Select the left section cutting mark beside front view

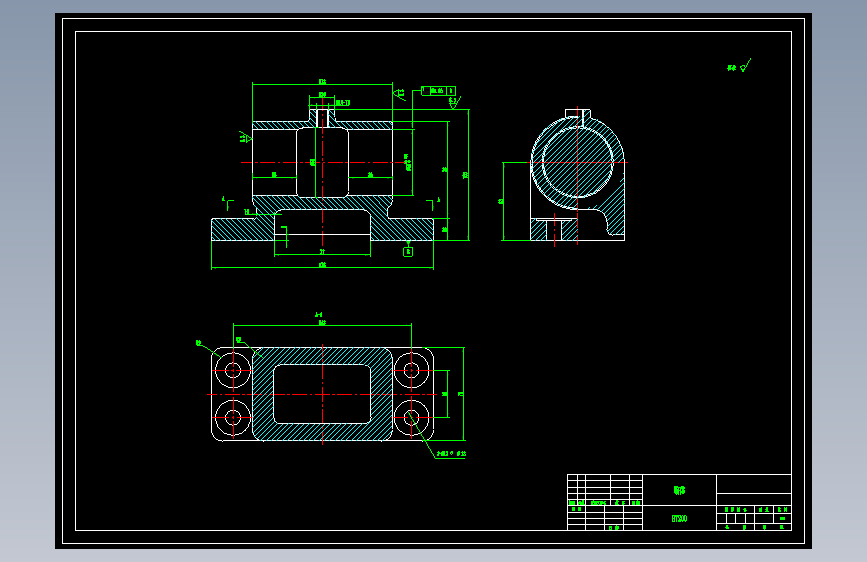pos(227,203)
